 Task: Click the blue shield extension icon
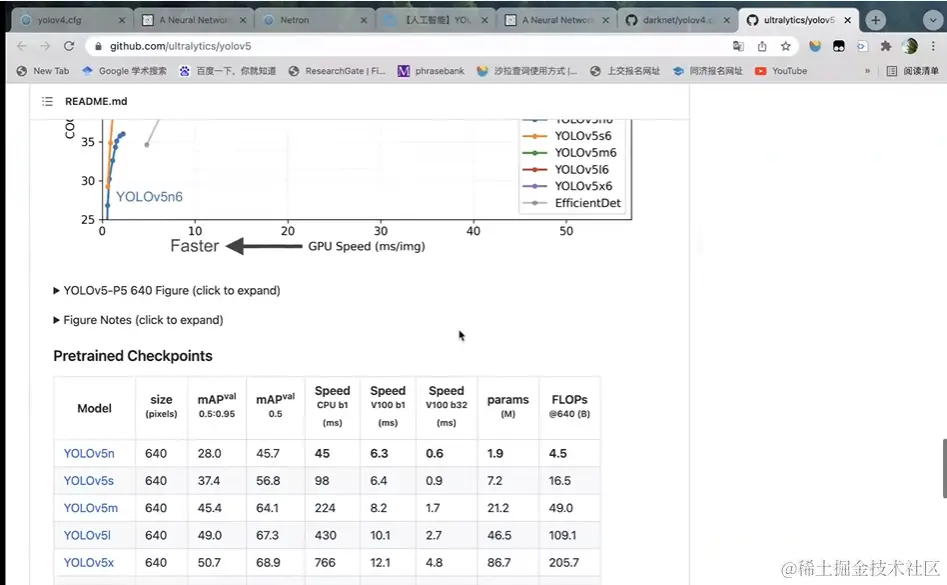815,46
